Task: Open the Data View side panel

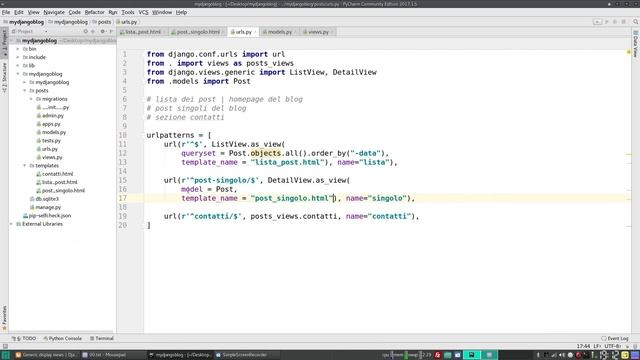Action: (x=636, y=44)
